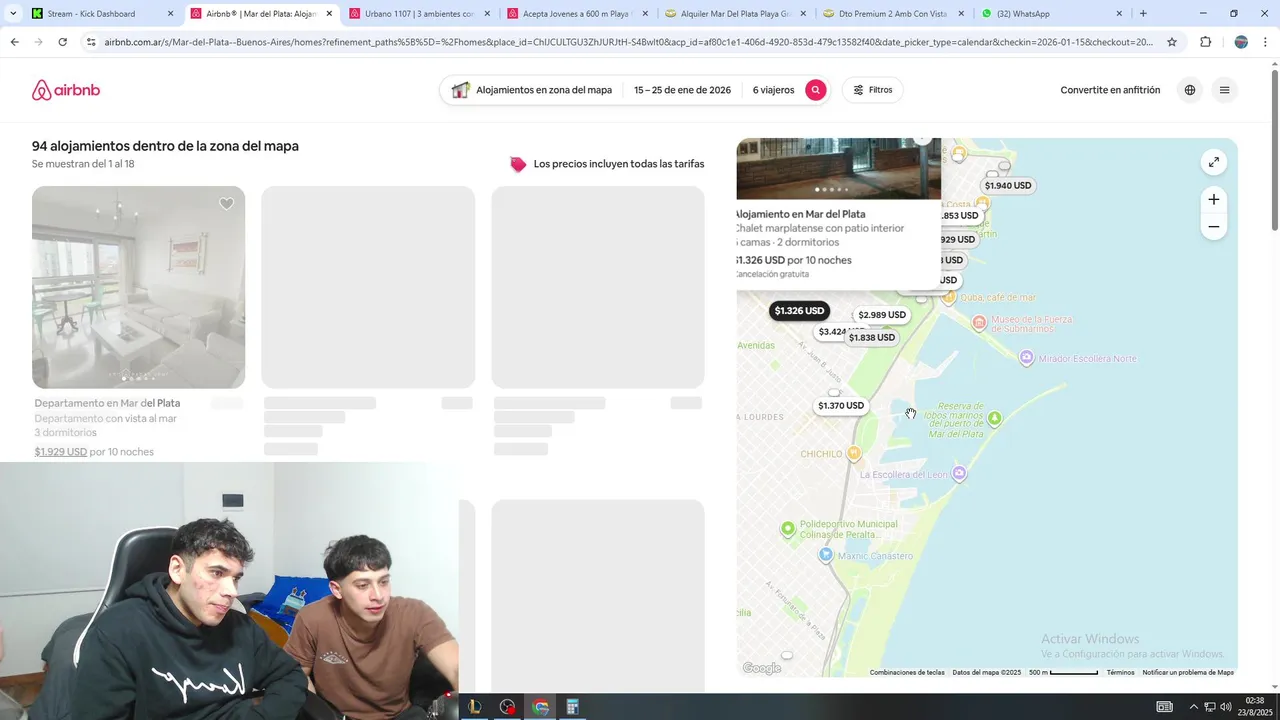Open the Chrome profile avatar
The height and width of the screenshot is (720, 1280).
coord(1241,42)
